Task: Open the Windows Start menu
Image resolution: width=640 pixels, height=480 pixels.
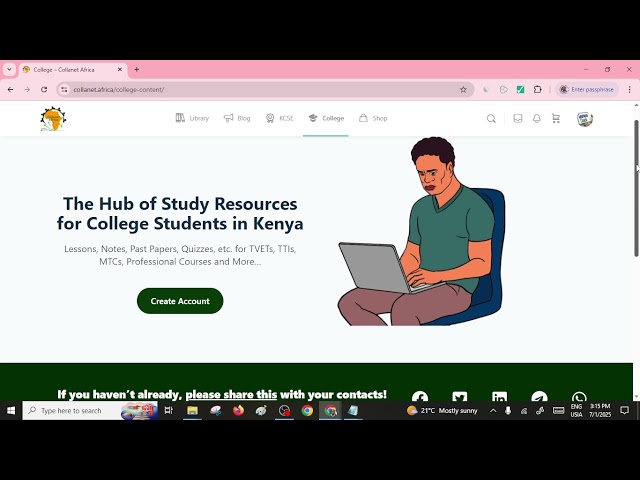Action: [x=11, y=411]
